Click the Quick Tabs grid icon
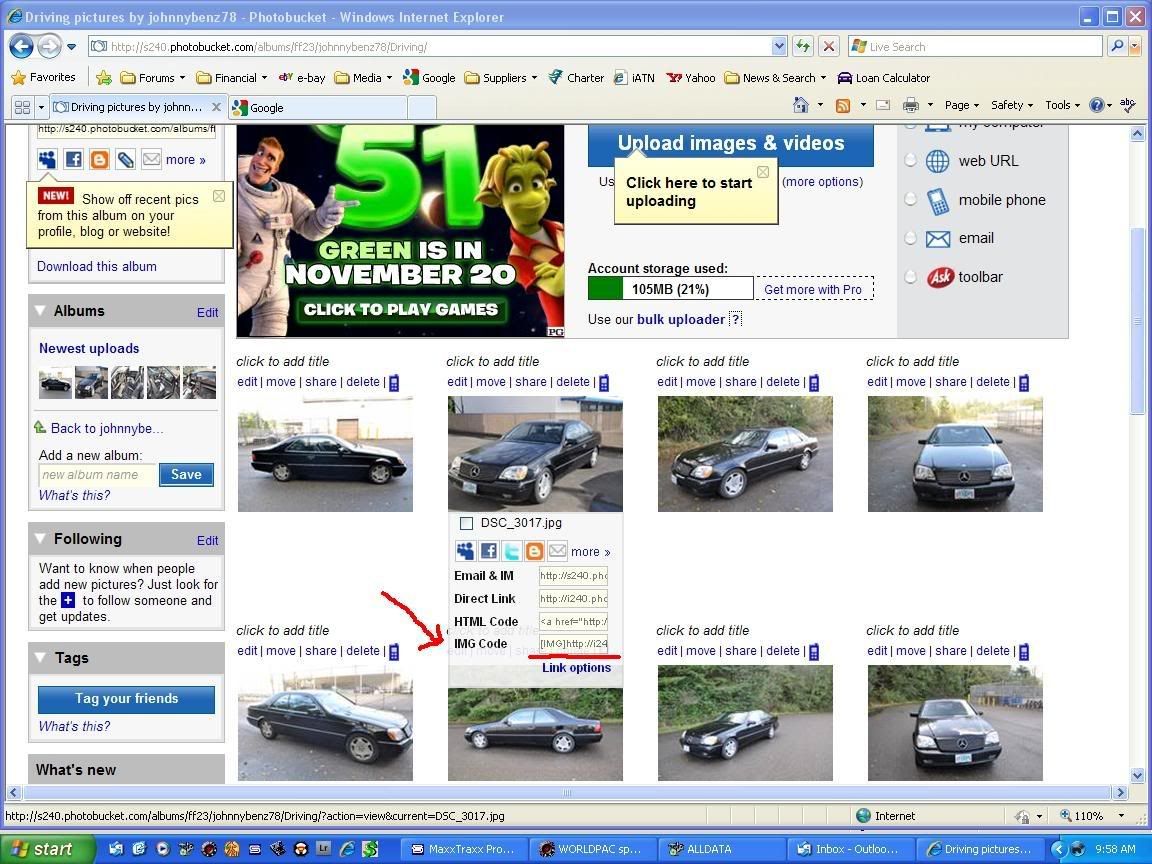Screen dimensions: 1152x864 tap(22, 107)
